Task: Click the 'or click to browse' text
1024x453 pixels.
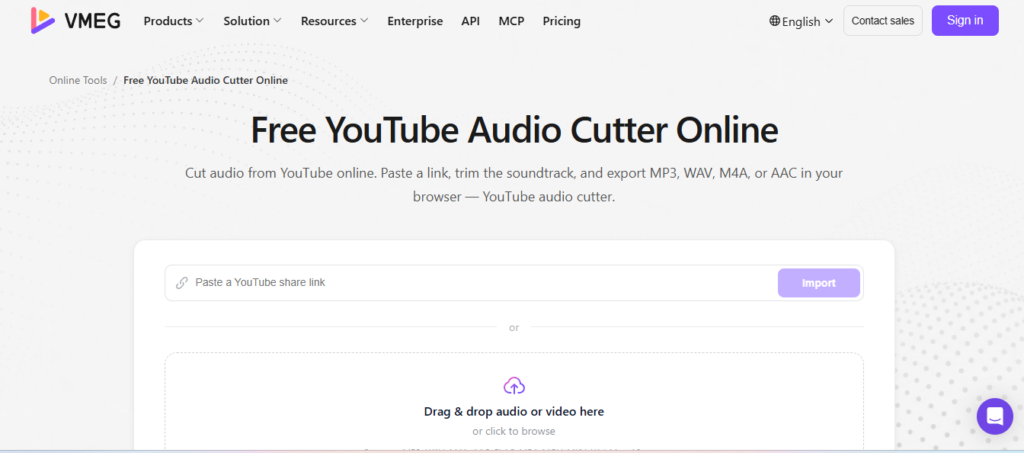Action: point(514,431)
